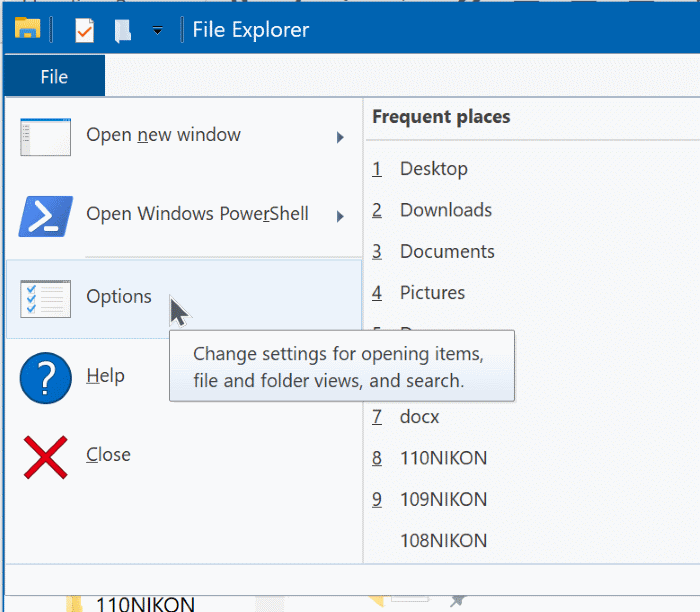Select Open Windows PowerShell menu entry
This screenshot has width=700, height=612.
click(x=184, y=215)
